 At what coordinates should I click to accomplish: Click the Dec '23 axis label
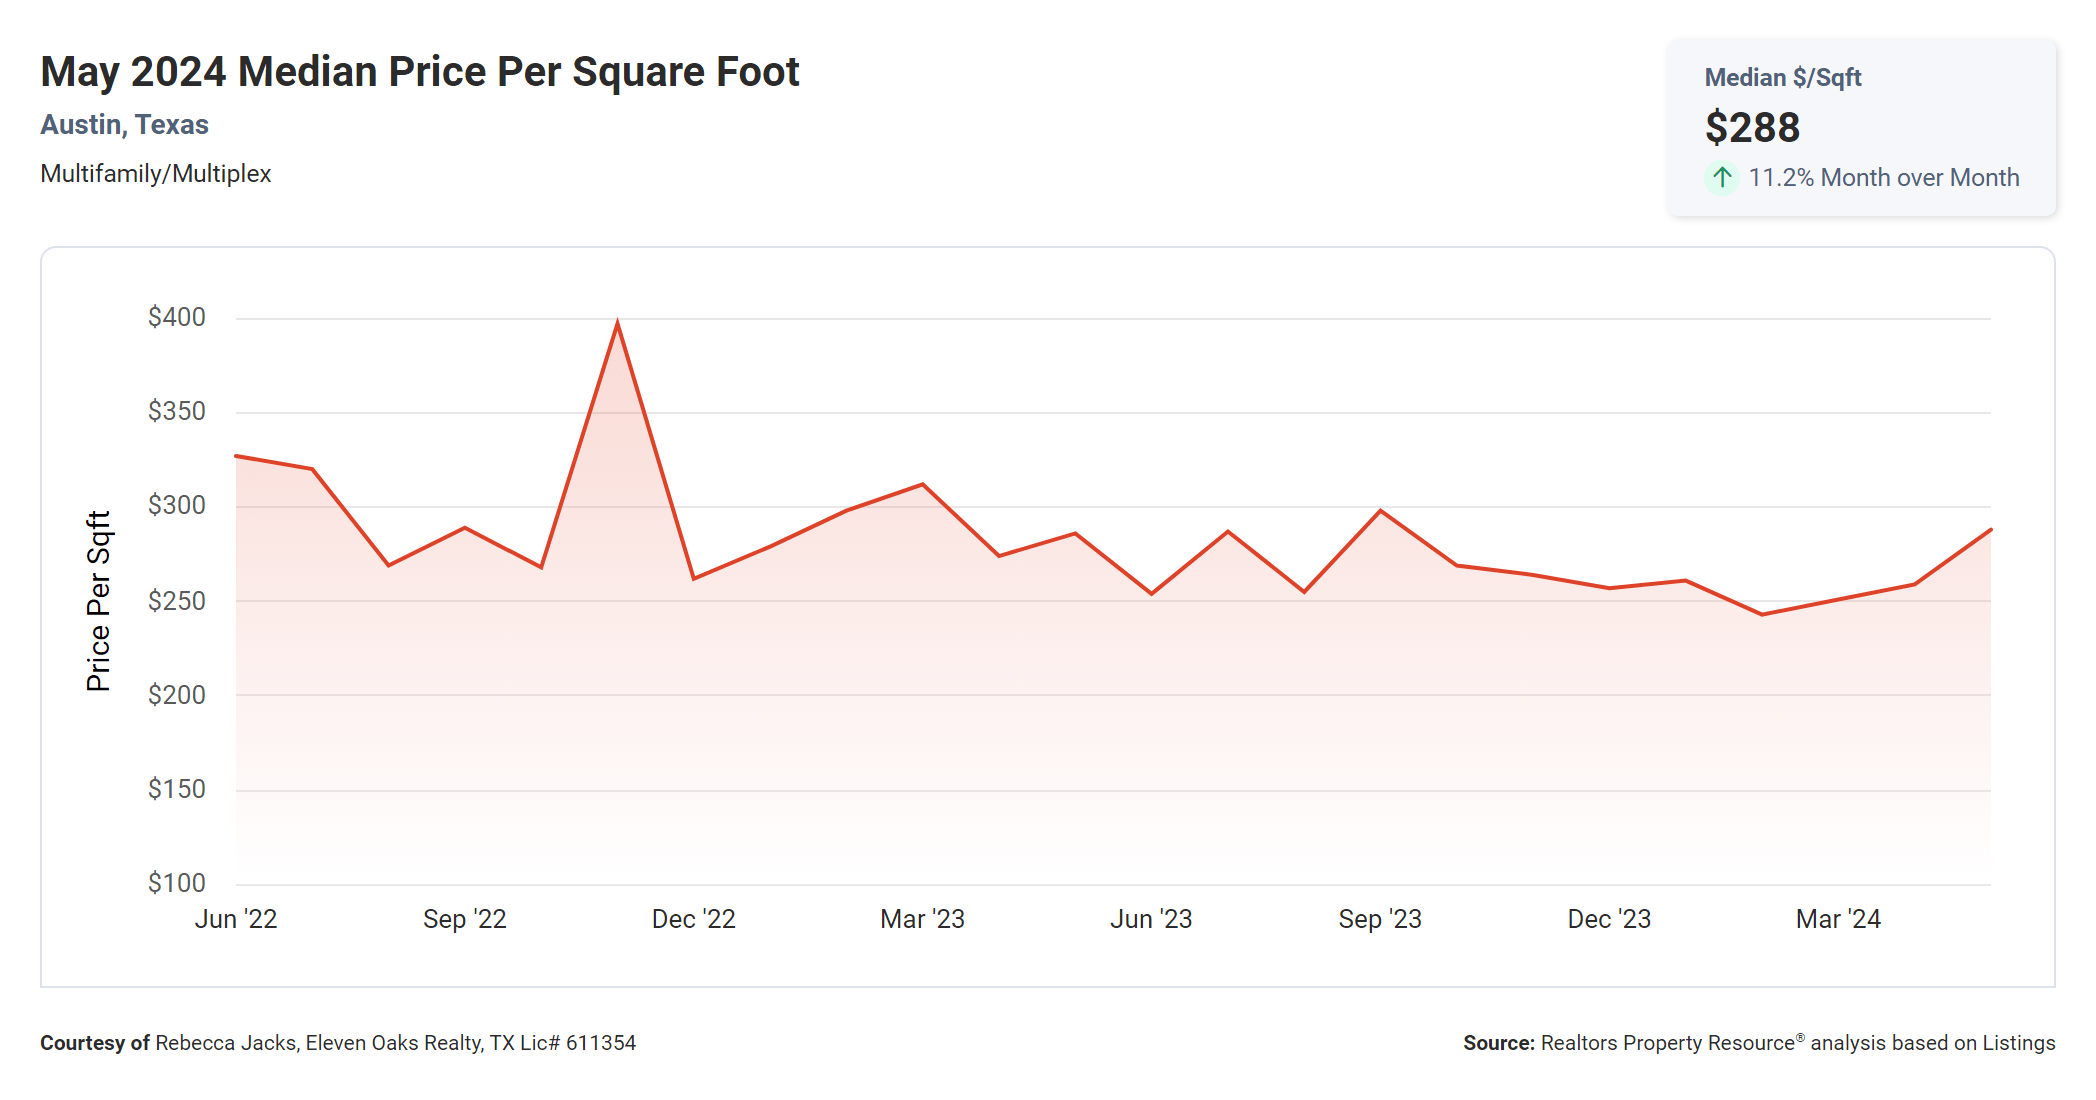(x=1609, y=919)
